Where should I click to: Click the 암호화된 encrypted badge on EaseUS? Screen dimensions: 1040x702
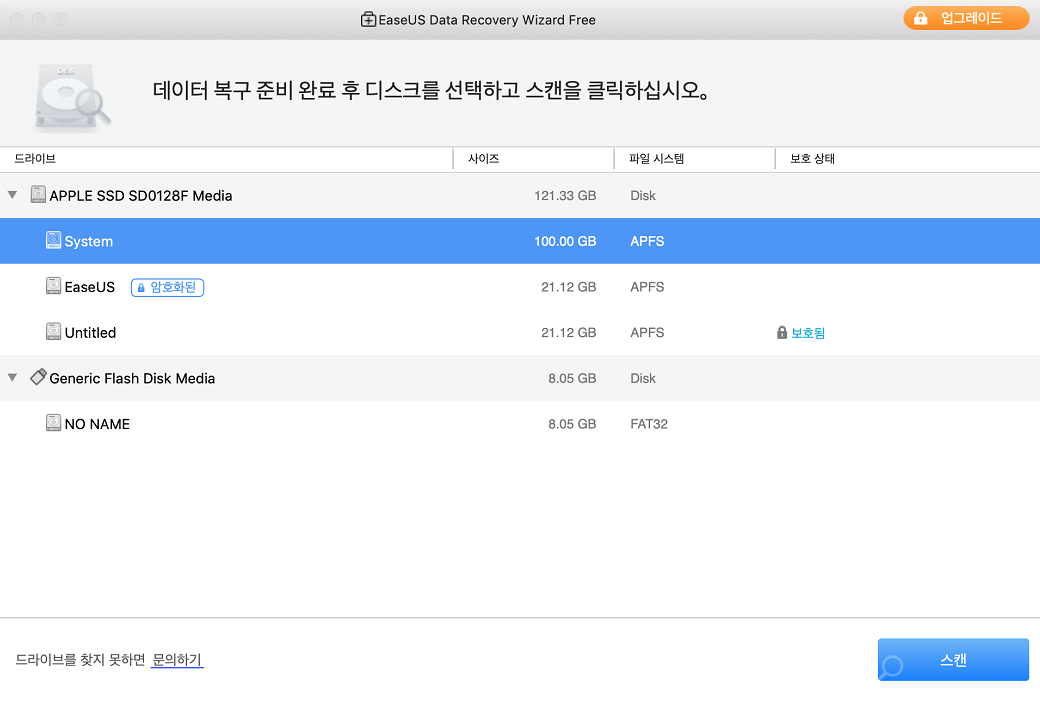click(167, 287)
